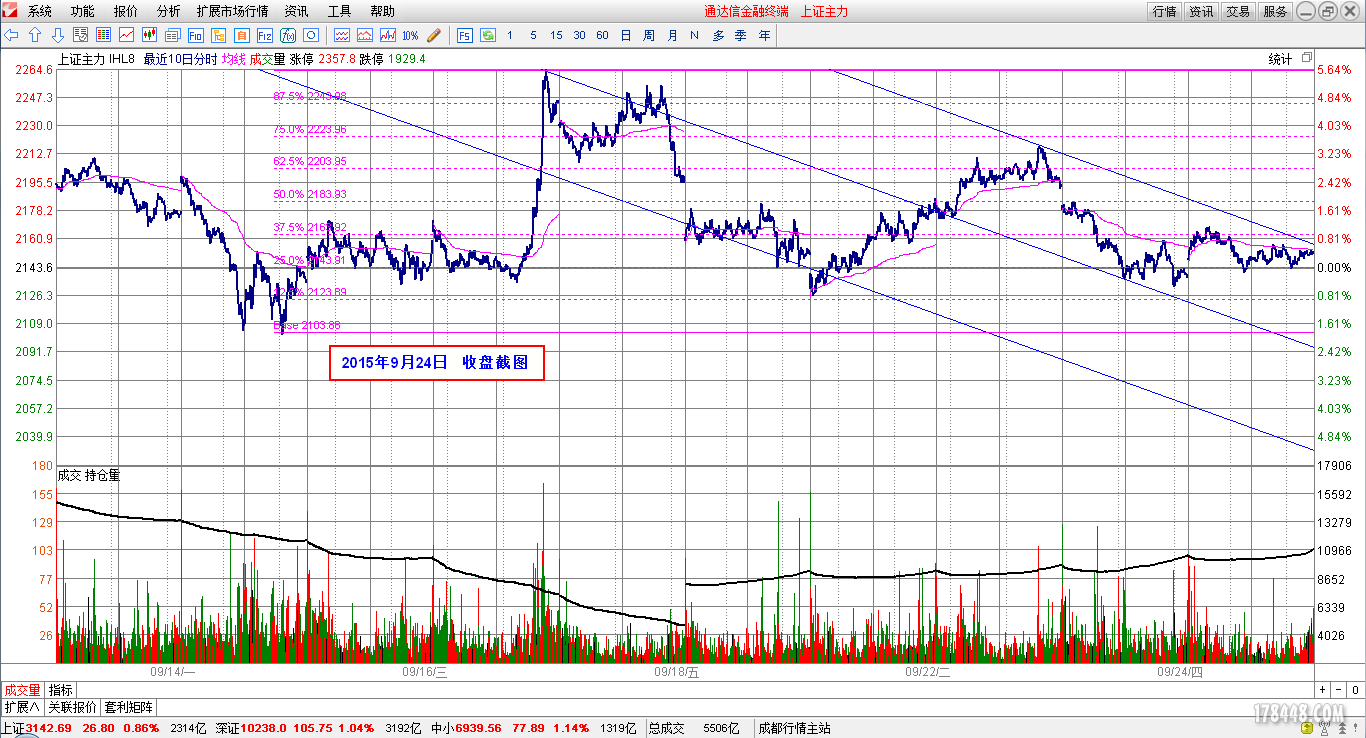Screen dimensions: 1366x738
Task: Click the restore icon beside 统计
Action: click(1306, 58)
